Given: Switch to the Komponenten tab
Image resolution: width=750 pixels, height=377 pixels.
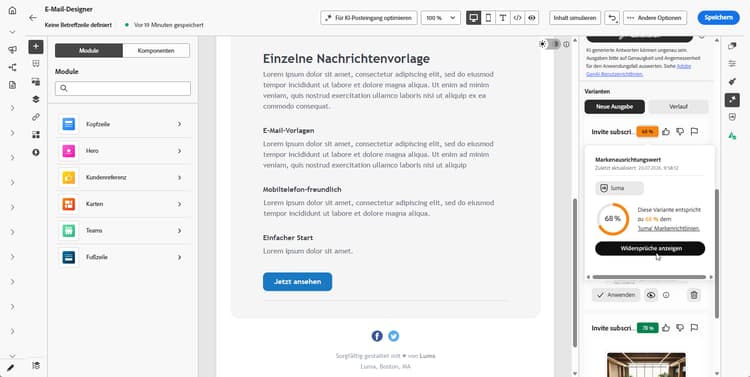Looking at the screenshot, I should point(156,51).
